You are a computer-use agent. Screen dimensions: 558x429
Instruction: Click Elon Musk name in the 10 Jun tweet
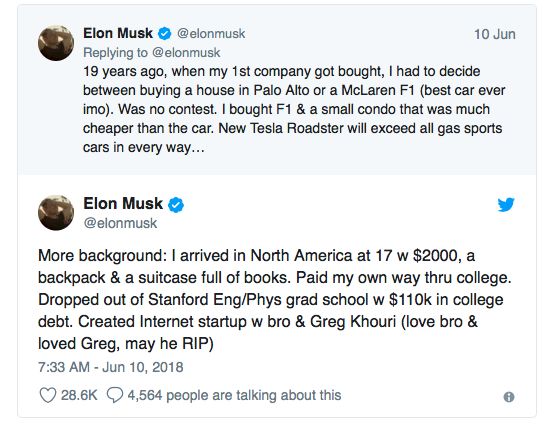click(118, 33)
